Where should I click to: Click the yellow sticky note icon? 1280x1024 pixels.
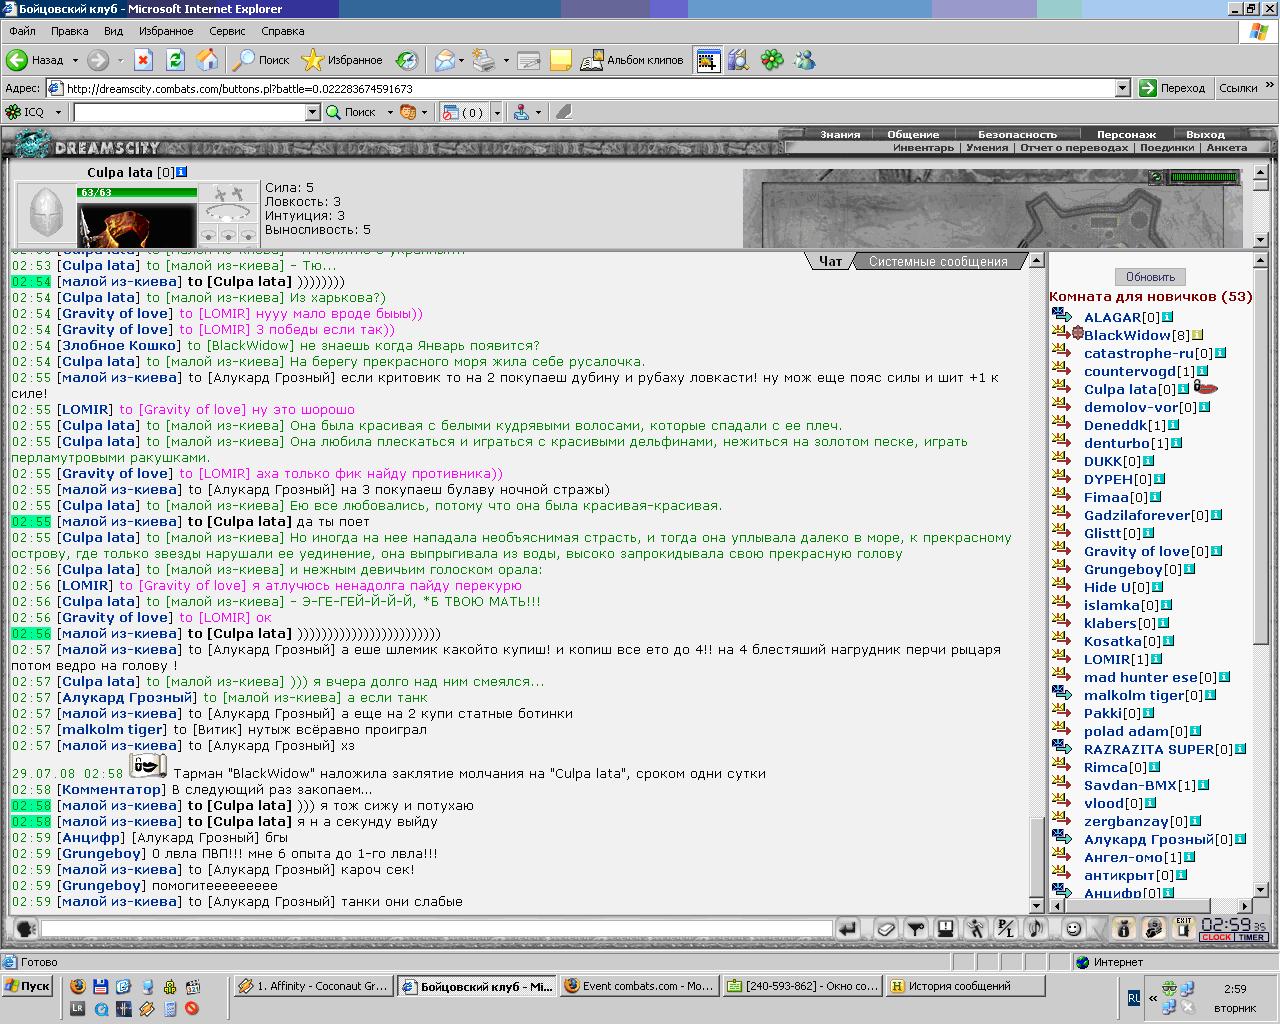click(x=561, y=60)
